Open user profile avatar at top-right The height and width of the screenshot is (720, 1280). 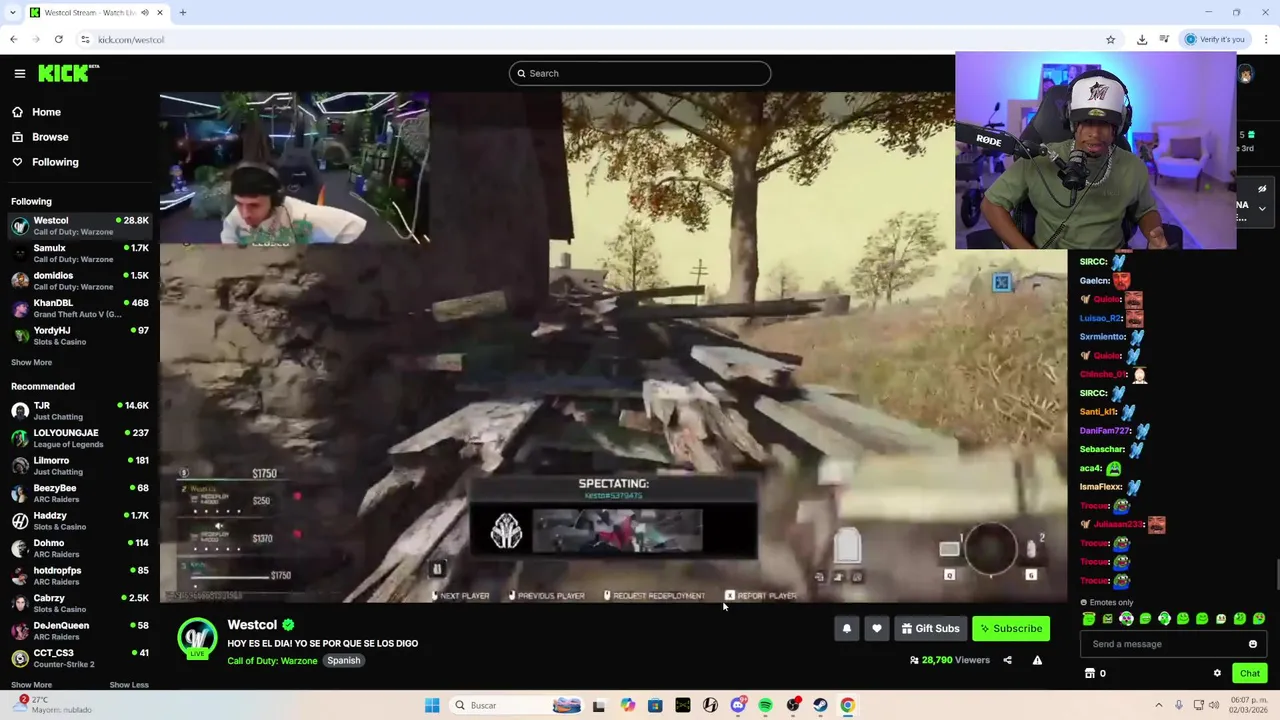click(x=1246, y=75)
